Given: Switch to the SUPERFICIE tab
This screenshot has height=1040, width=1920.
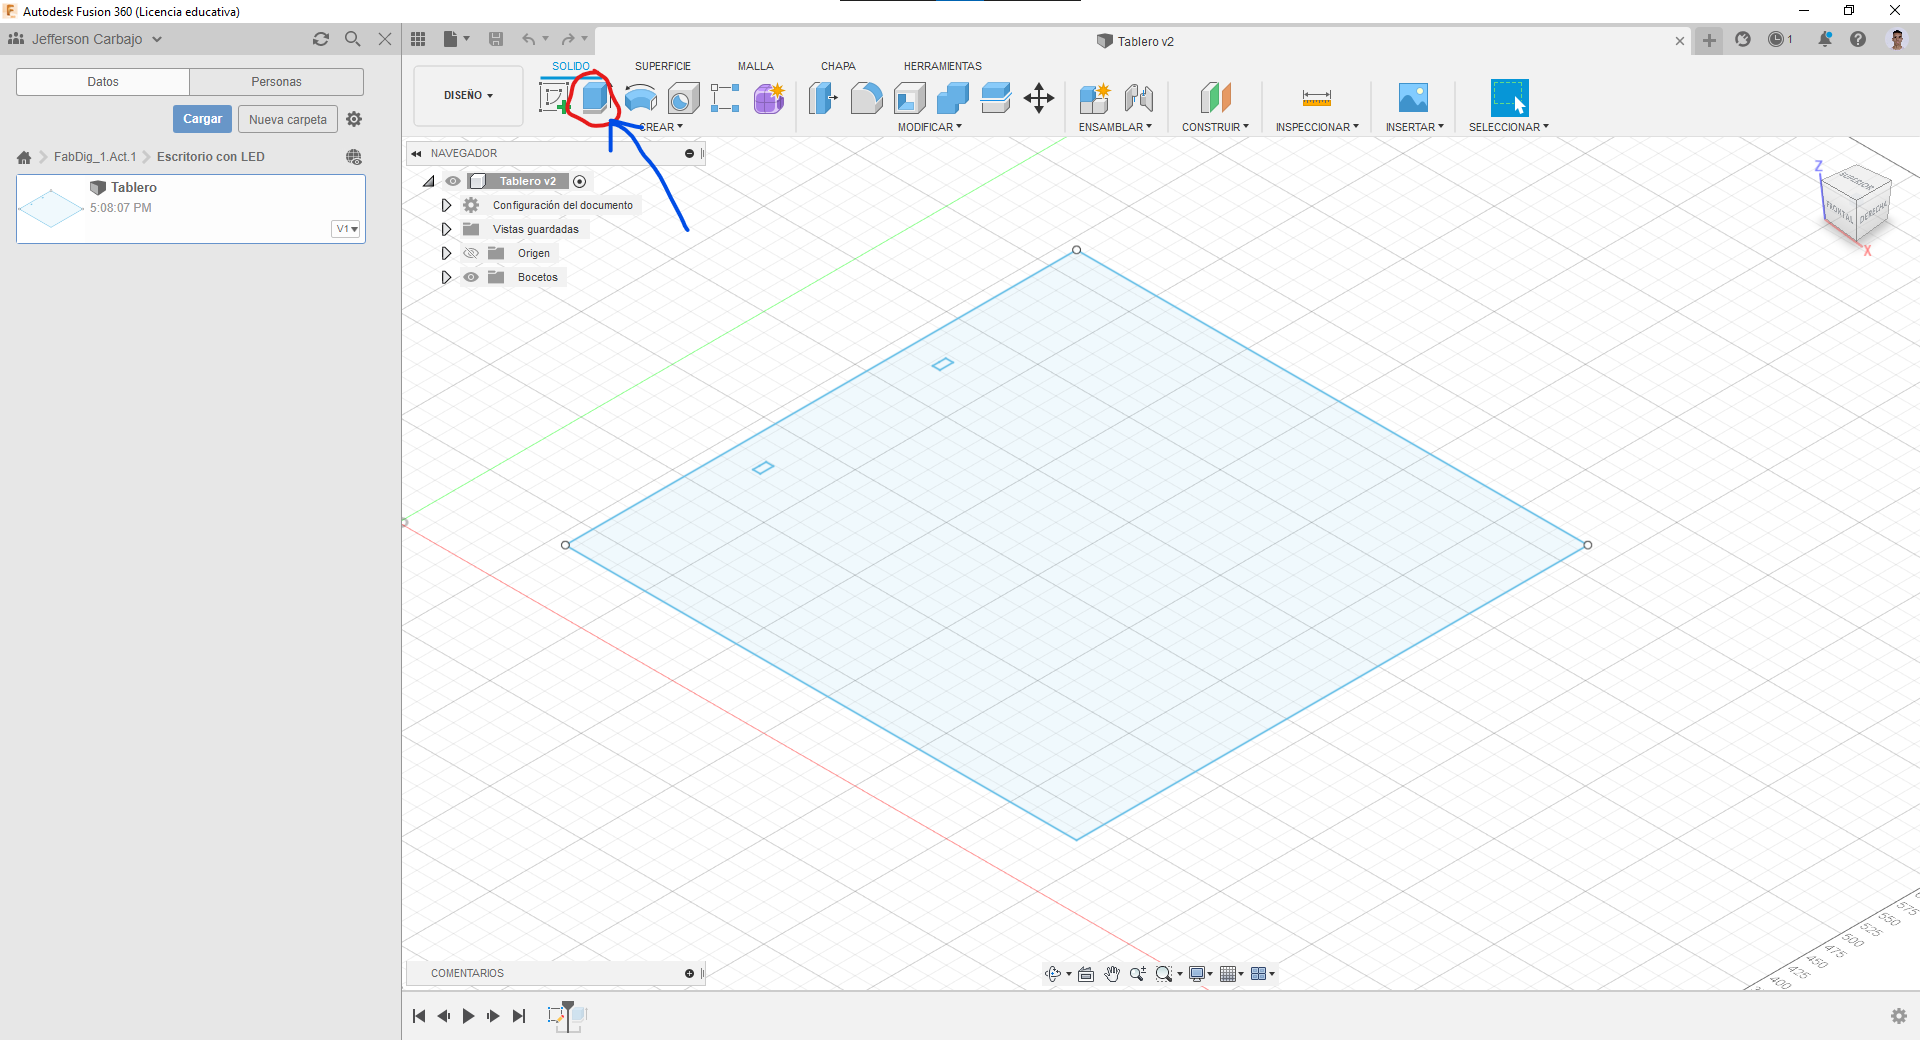Looking at the screenshot, I should 663,66.
